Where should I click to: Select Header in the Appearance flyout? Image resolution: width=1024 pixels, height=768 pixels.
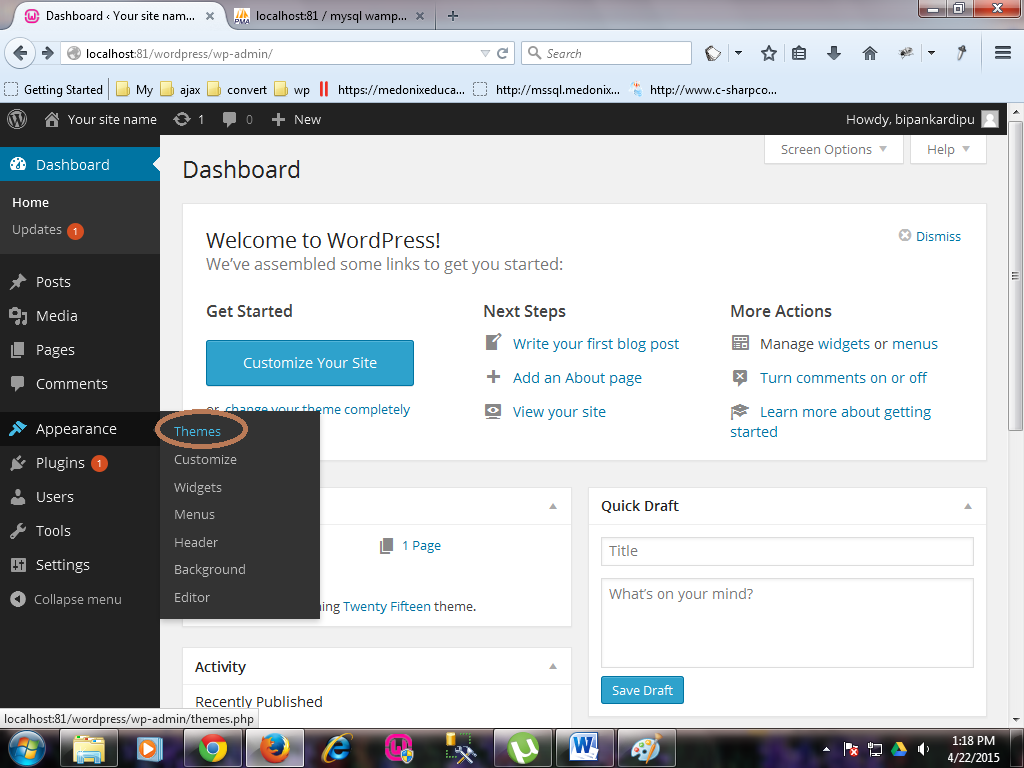(196, 542)
